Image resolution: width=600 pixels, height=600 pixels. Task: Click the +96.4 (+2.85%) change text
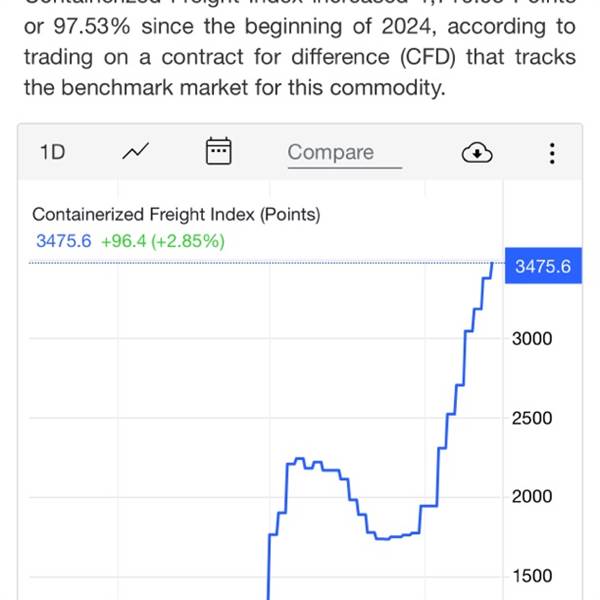(163, 241)
